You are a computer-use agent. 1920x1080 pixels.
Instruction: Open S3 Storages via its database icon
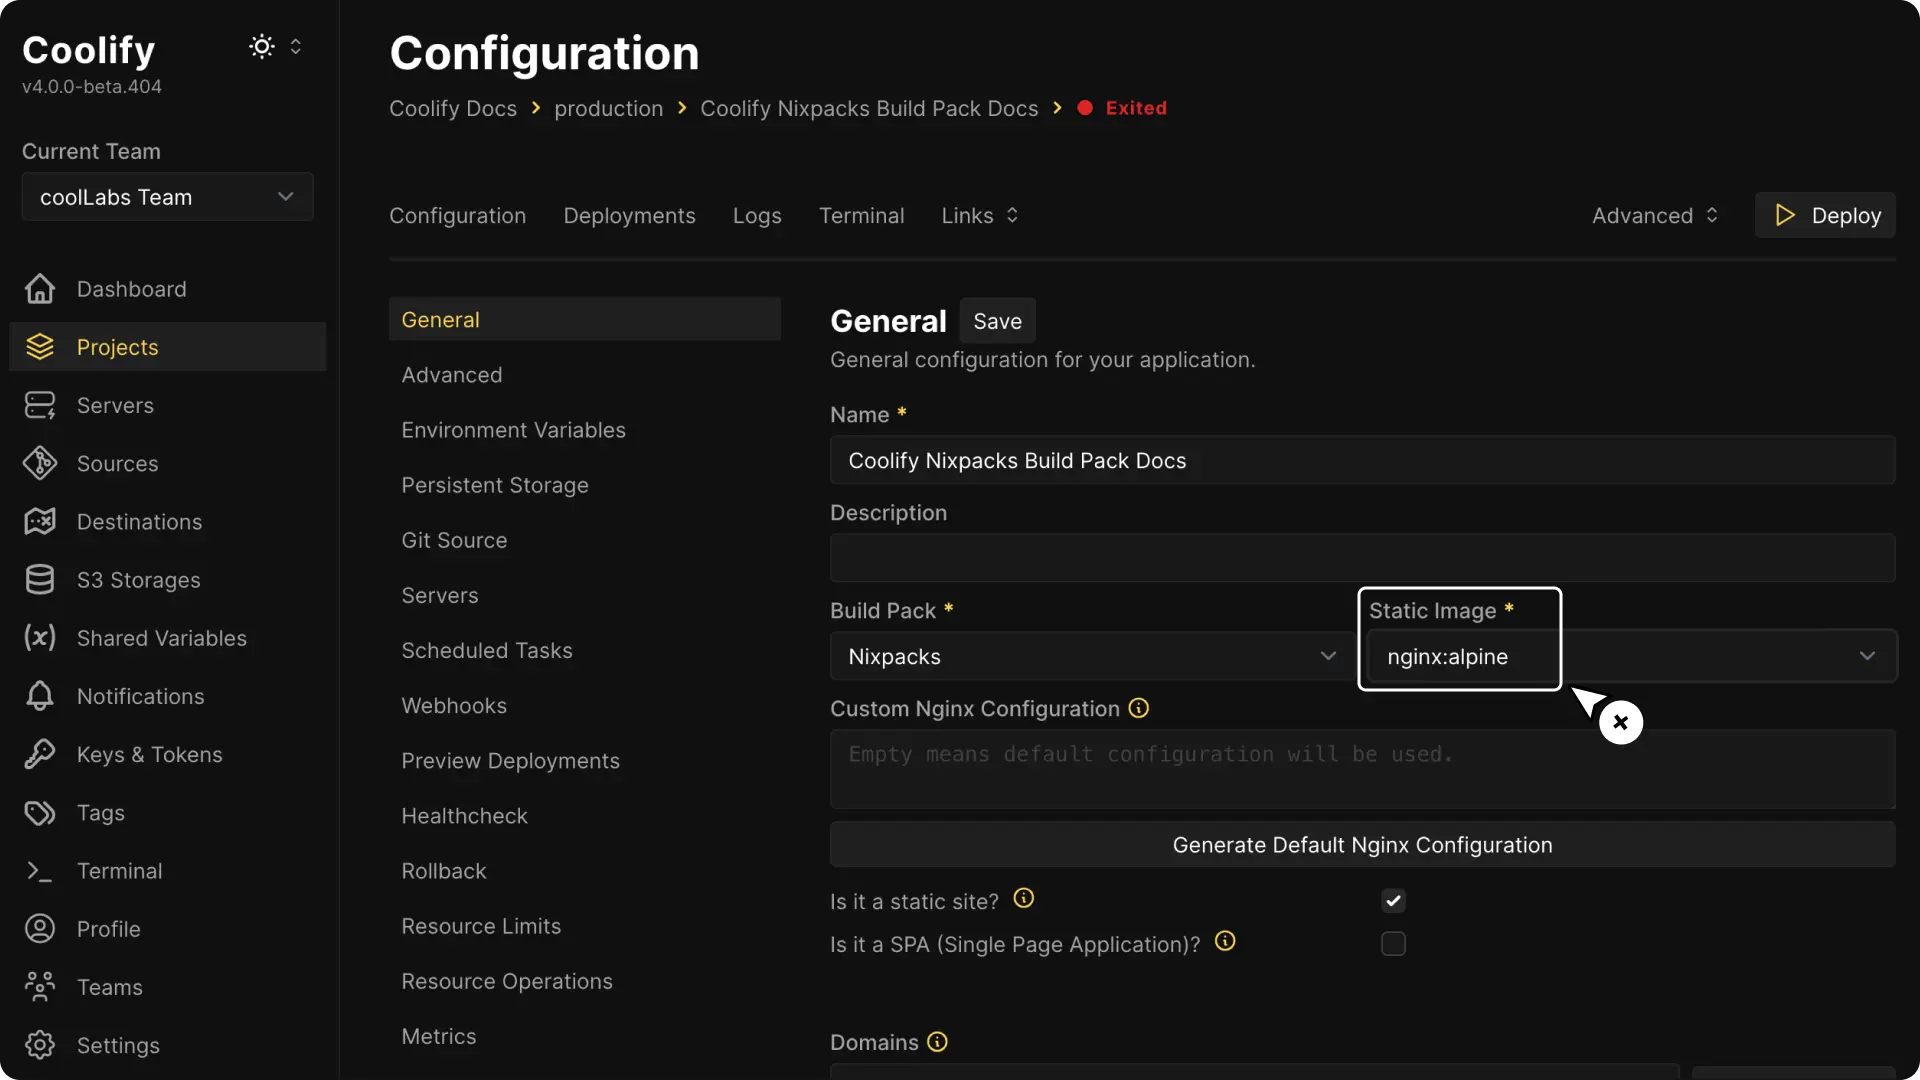39,580
